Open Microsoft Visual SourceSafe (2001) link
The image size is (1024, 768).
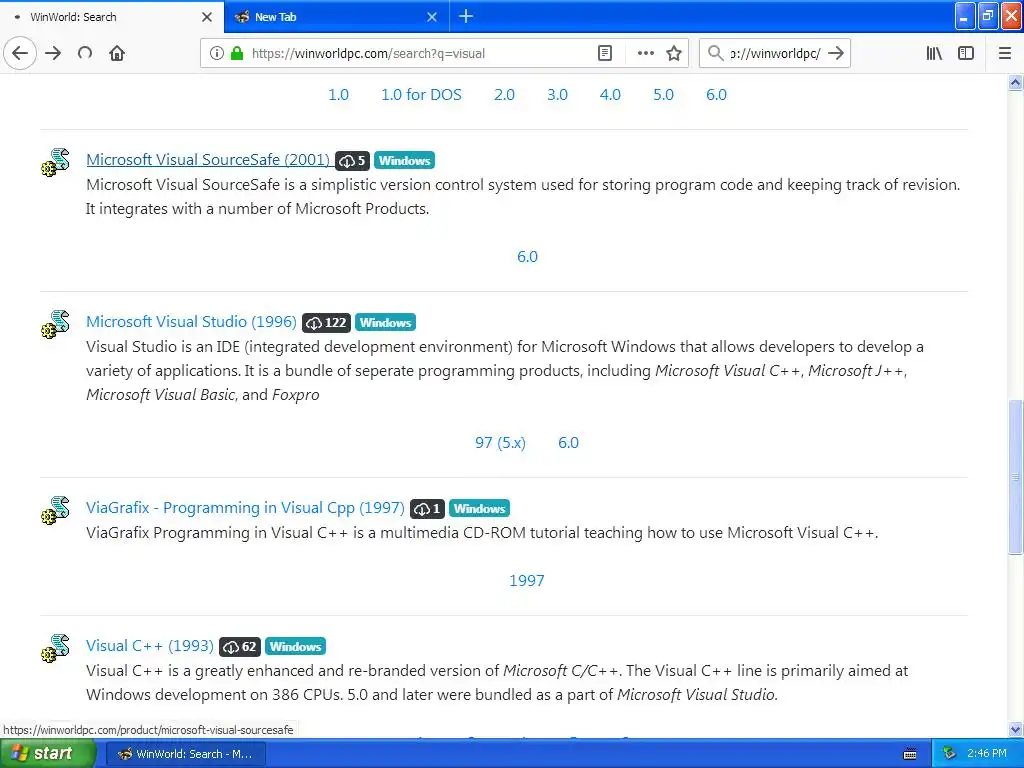point(208,159)
